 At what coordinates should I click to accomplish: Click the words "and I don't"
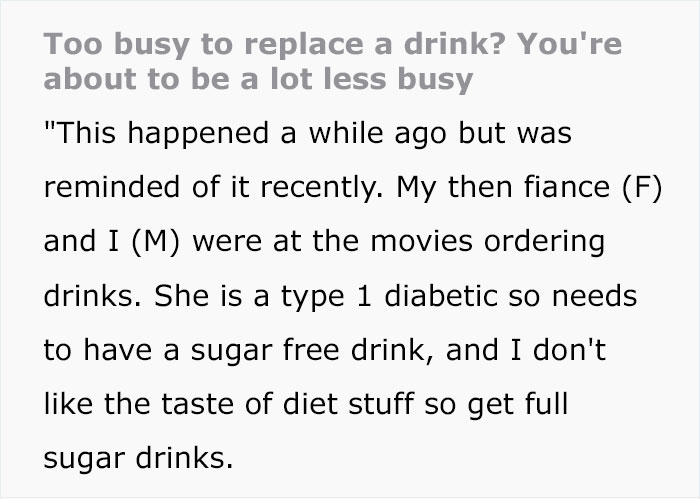525,349
